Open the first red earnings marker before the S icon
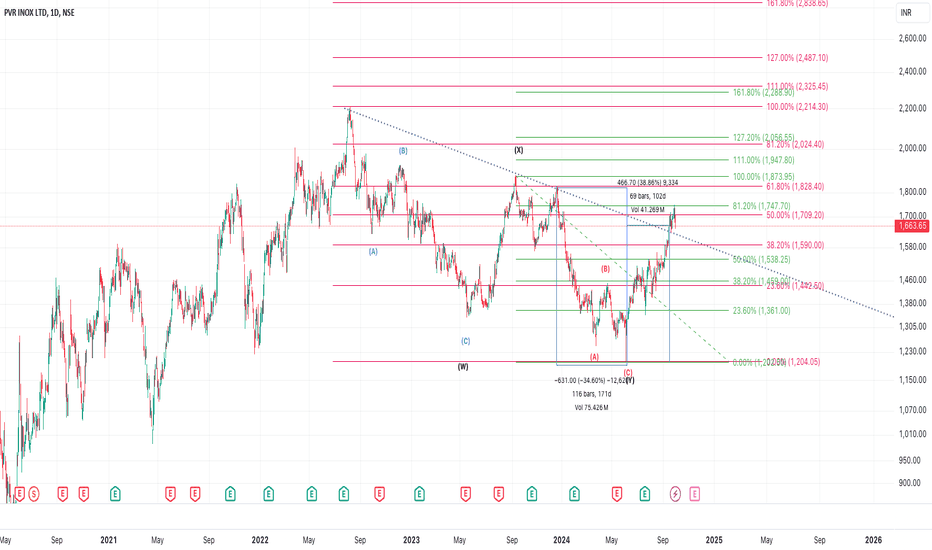932x550 pixels. pos(20,494)
